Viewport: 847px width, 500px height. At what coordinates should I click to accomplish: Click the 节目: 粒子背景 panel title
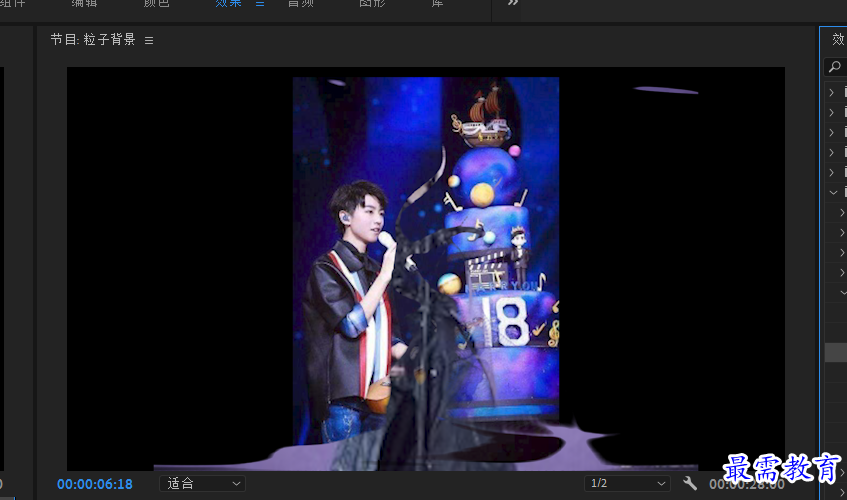click(x=93, y=39)
